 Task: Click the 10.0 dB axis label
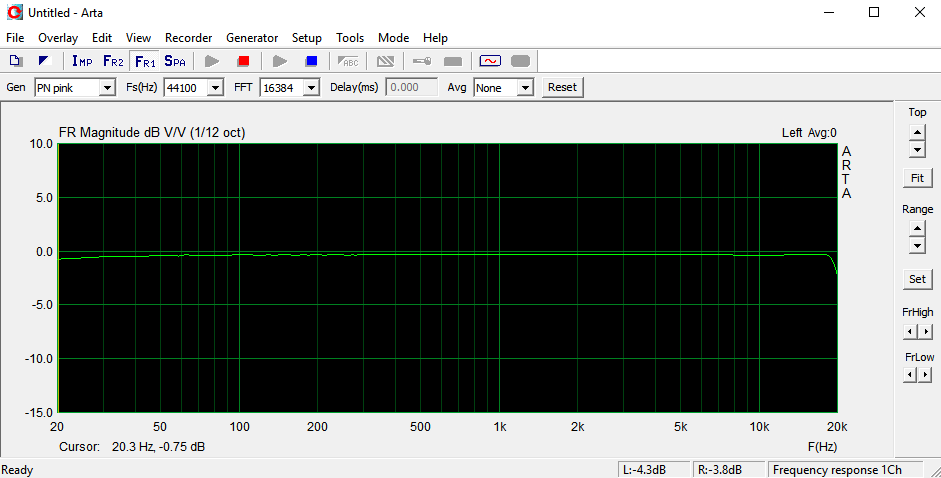coord(41,144)
